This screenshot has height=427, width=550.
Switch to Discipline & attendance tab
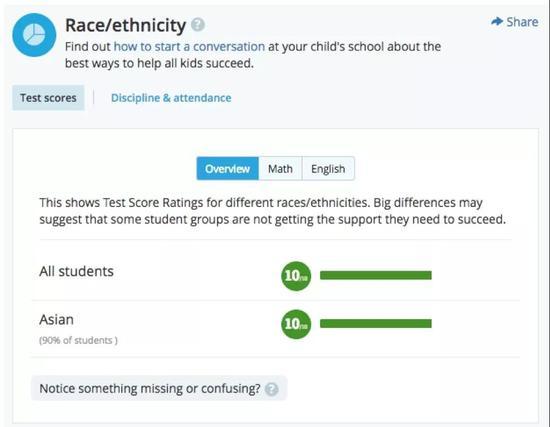(x=171, y=98)
